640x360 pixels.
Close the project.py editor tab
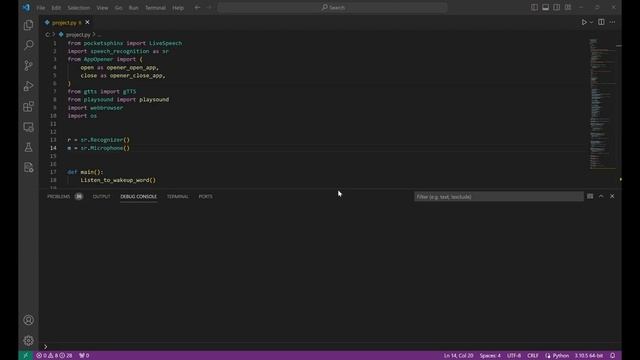87,22
